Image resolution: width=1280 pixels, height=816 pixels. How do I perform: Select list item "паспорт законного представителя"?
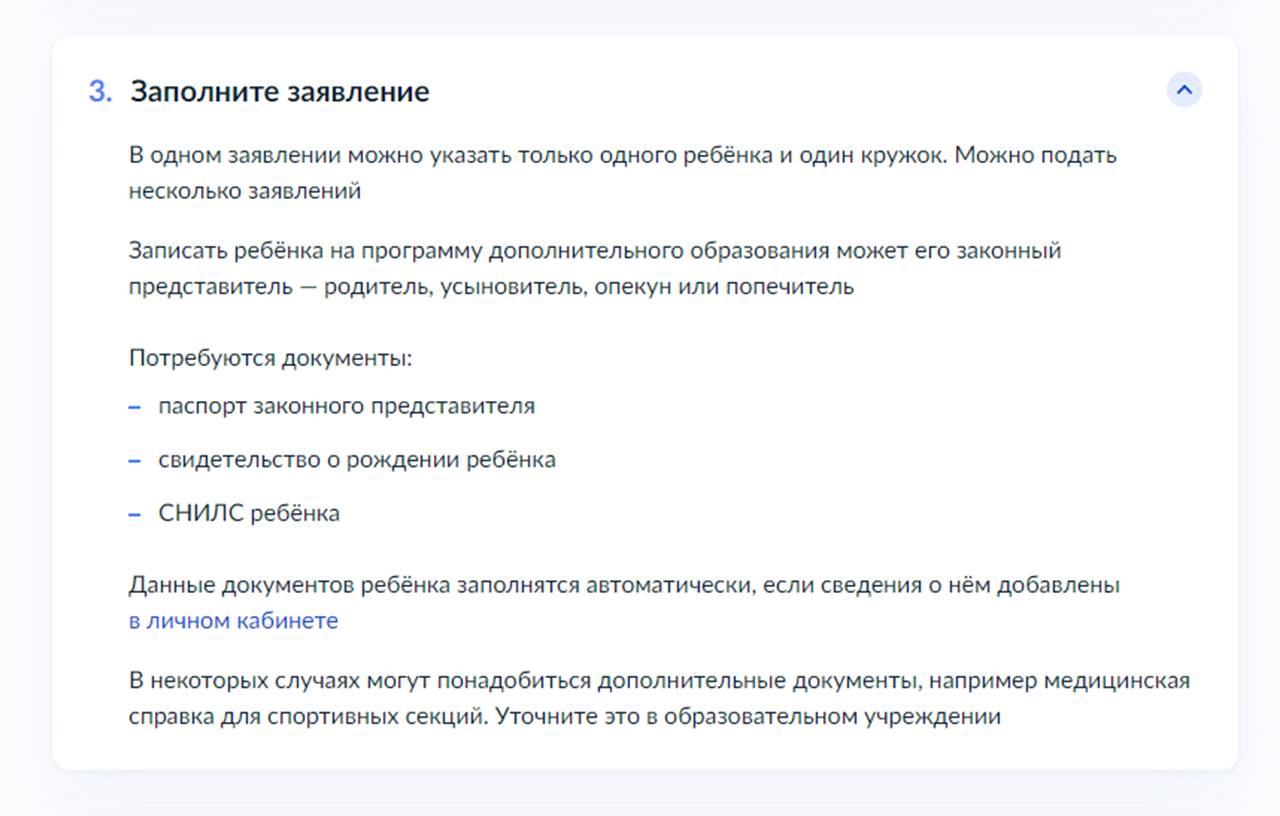(346, 406)
